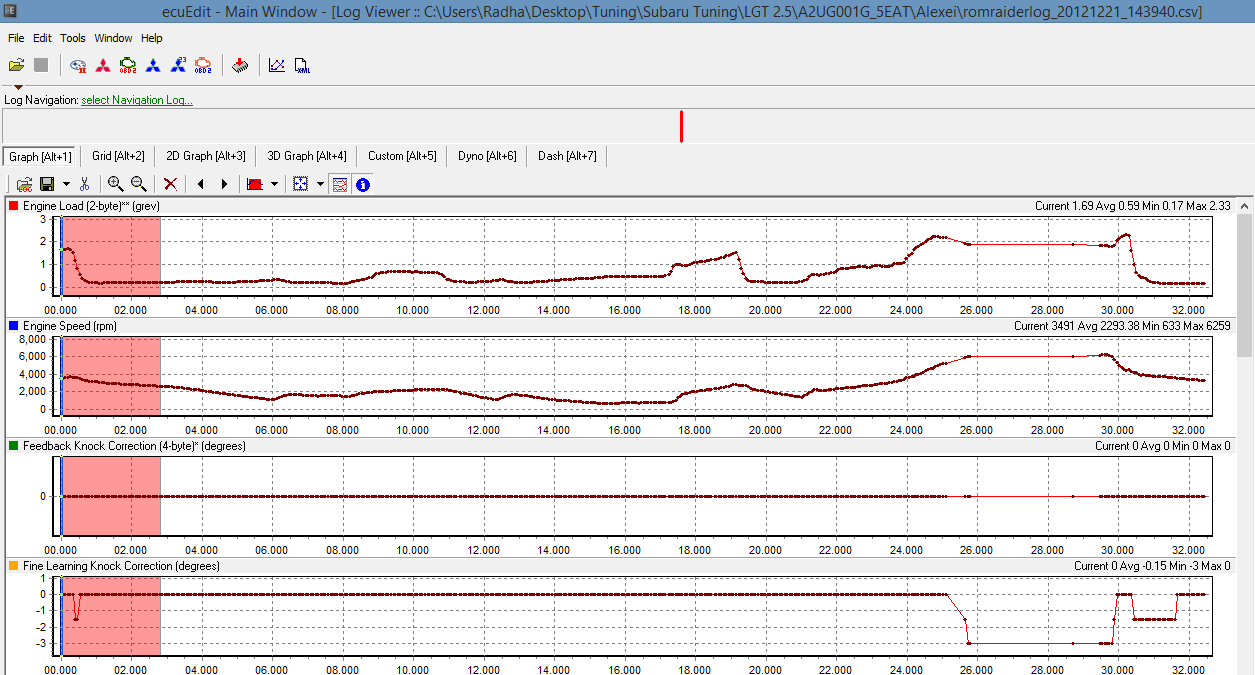Step to the next data point arrow
The image size is (1255, 675).
[x=224, y=184]
